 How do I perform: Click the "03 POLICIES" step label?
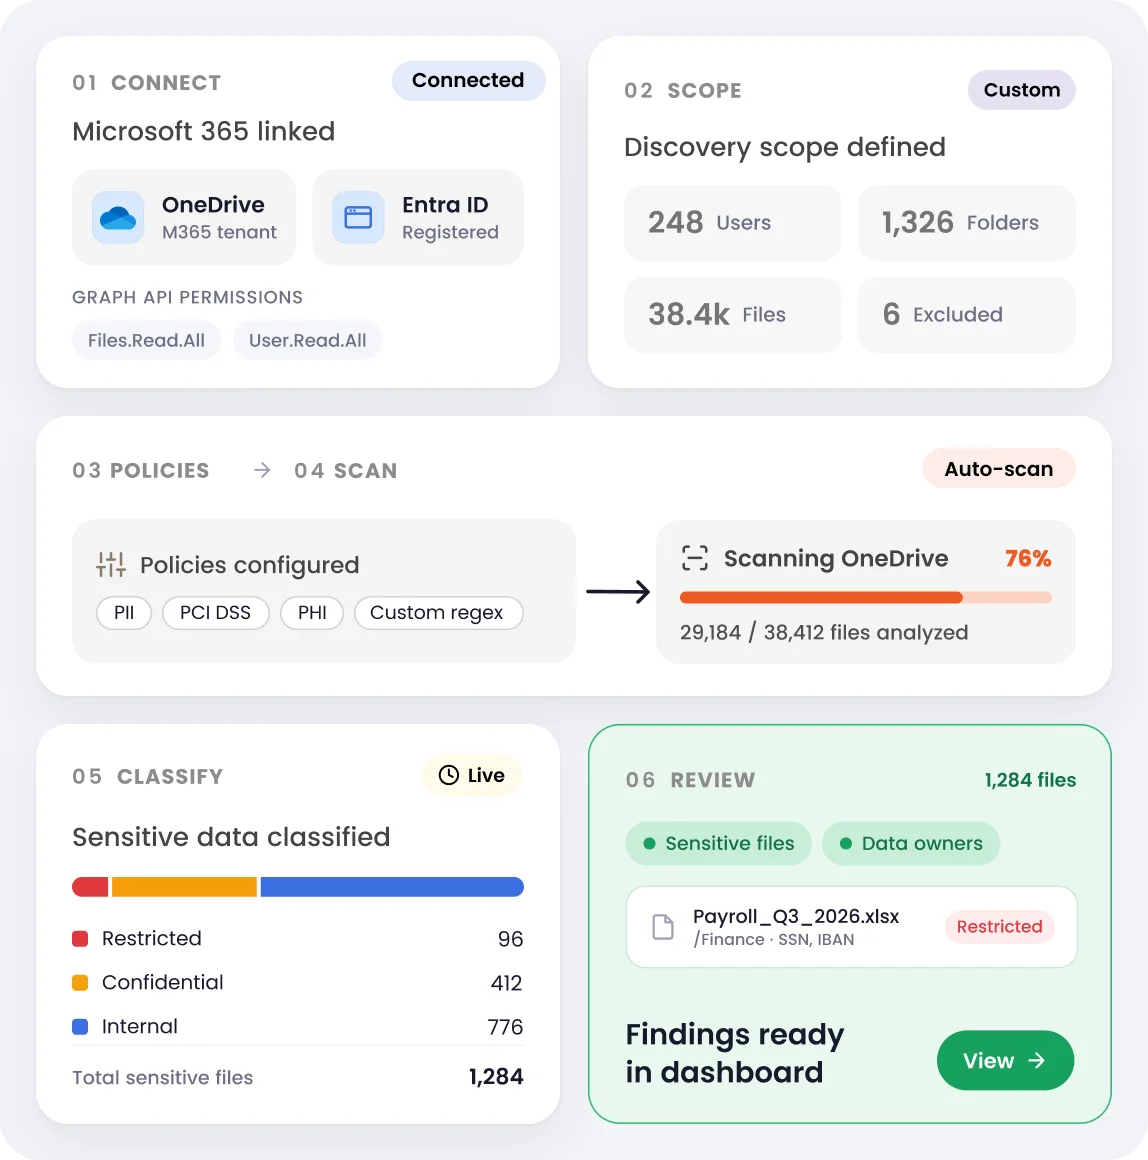point(141,471)
